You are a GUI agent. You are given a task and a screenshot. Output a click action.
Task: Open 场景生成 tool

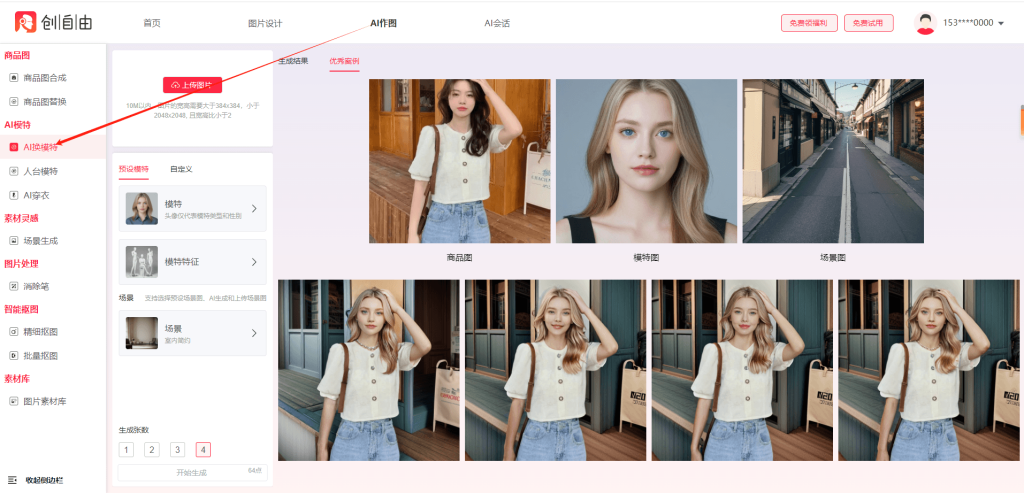(40, 240)
